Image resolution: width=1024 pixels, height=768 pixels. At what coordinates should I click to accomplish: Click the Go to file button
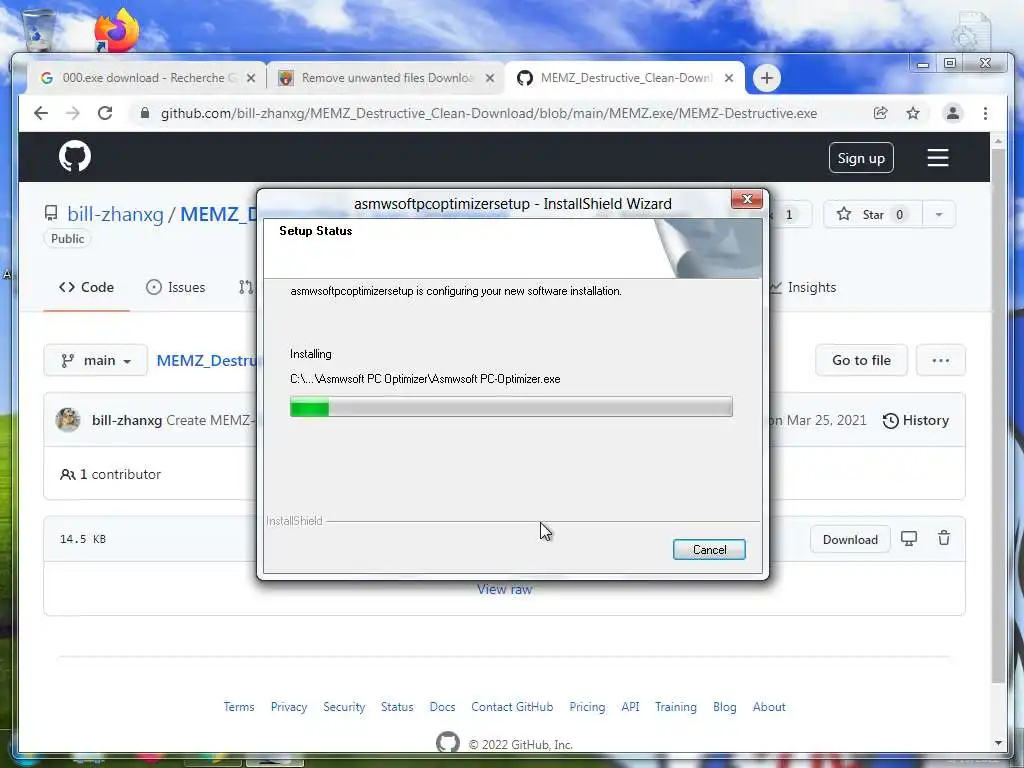coord(861,360)
